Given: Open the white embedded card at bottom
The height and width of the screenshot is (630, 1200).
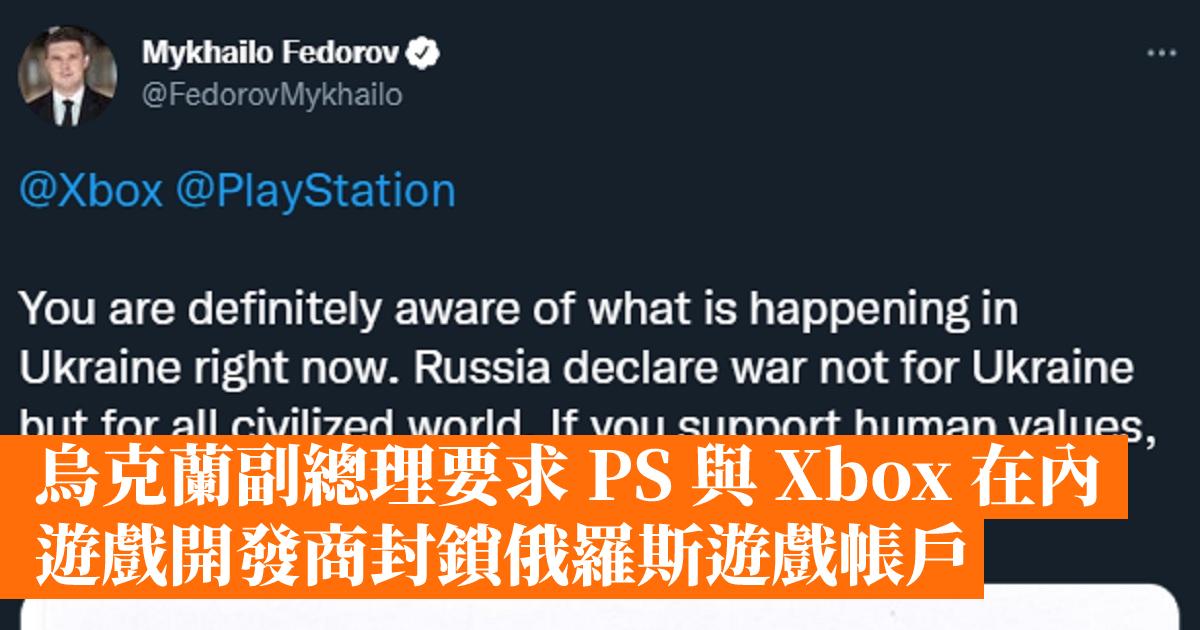Looking at the screenshot, I should (x=600, y=612).
